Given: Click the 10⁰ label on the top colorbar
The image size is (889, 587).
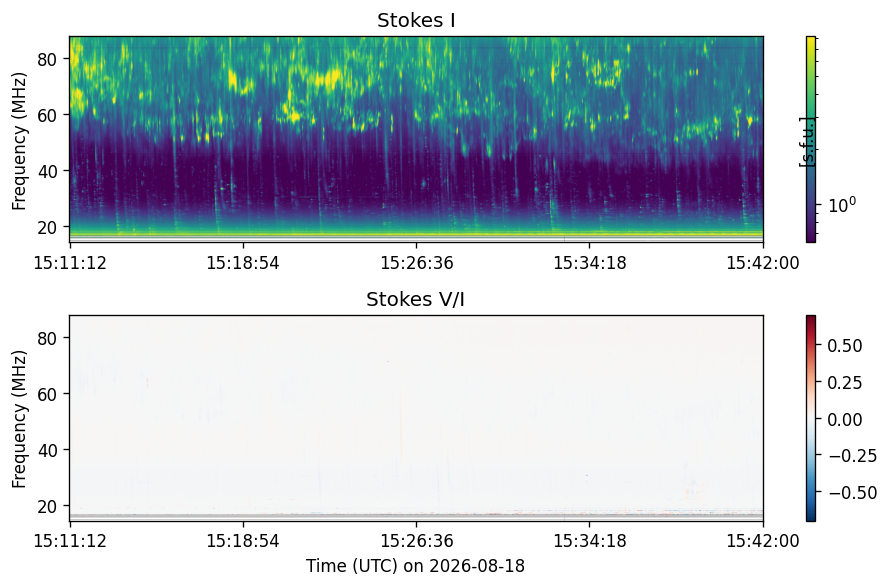Looking at the screenshot, I should [842, 205].
